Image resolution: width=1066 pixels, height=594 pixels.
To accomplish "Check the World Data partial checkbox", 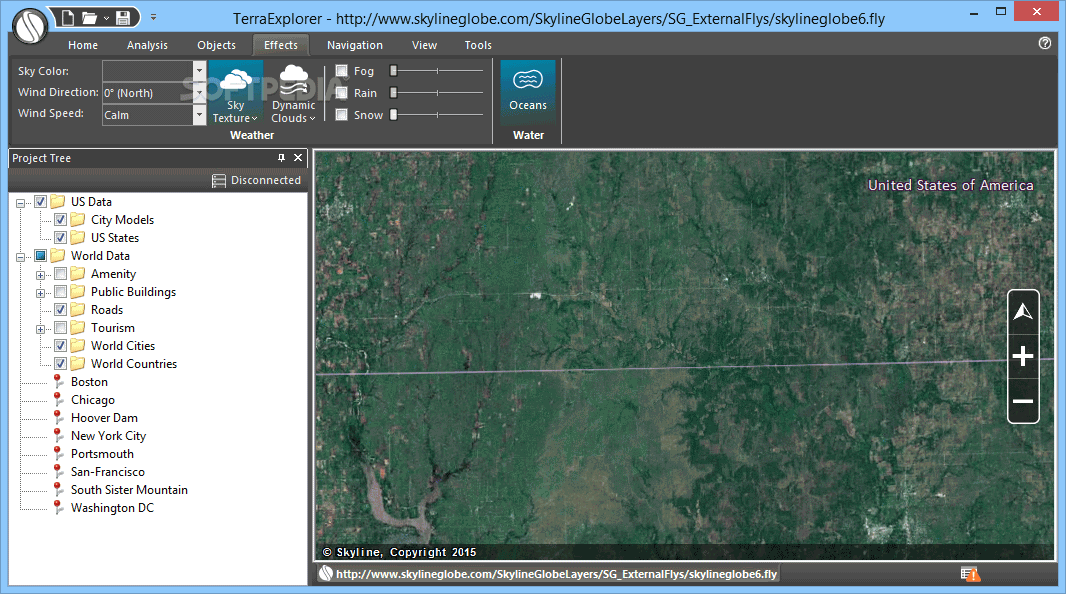I will [x=40, y=256].
